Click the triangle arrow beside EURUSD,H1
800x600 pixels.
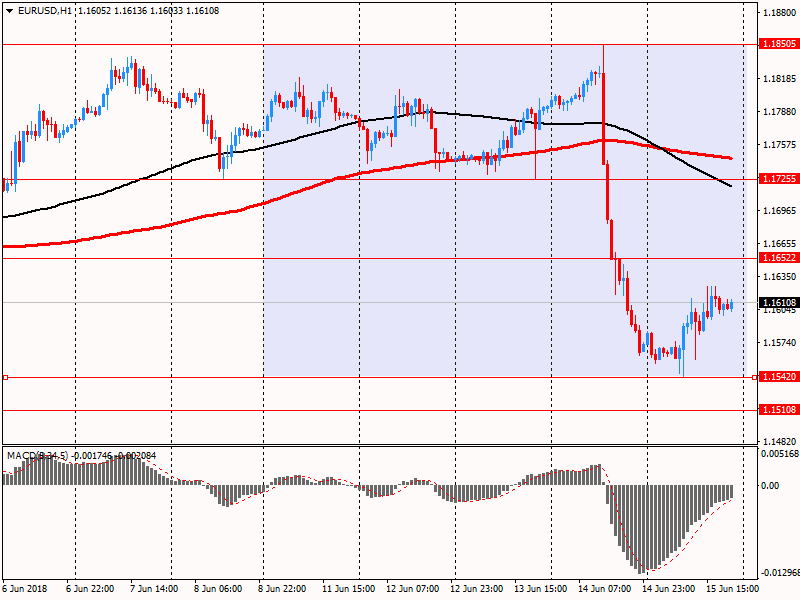click(x=9, y=10)
